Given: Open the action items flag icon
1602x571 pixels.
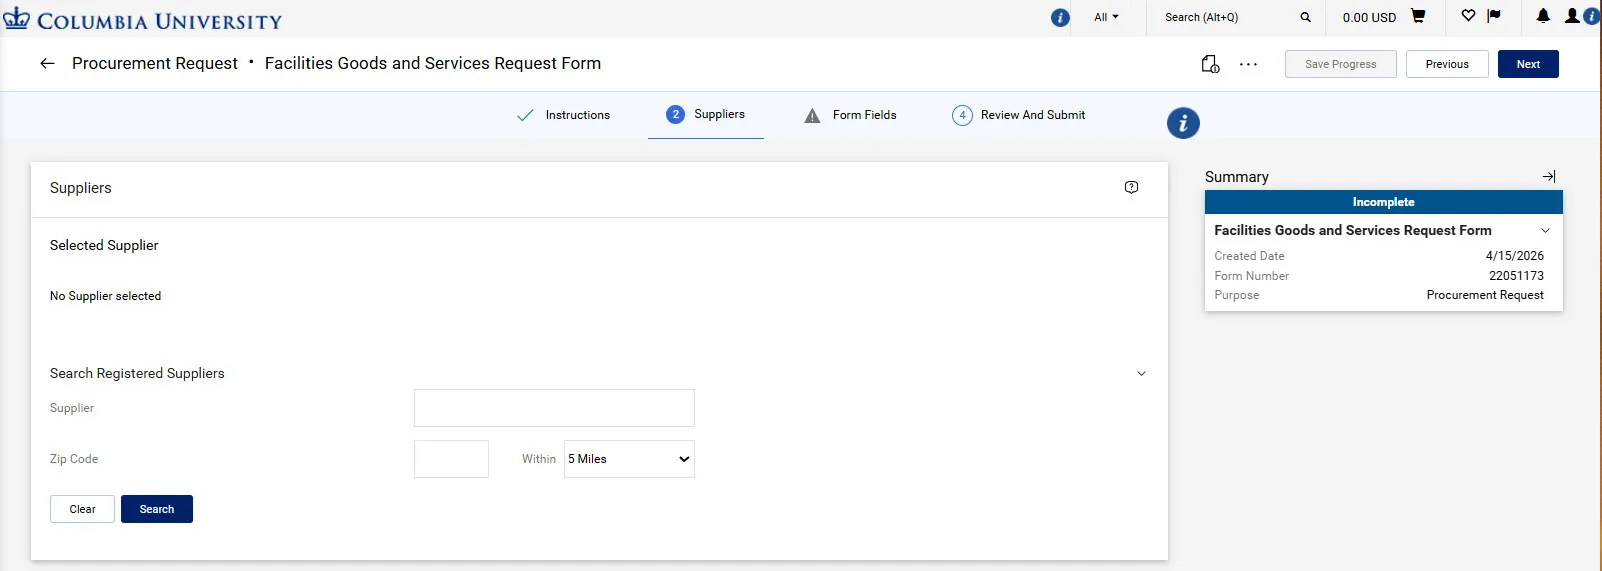Looking at the screenshot, I should coord(1494,16).
